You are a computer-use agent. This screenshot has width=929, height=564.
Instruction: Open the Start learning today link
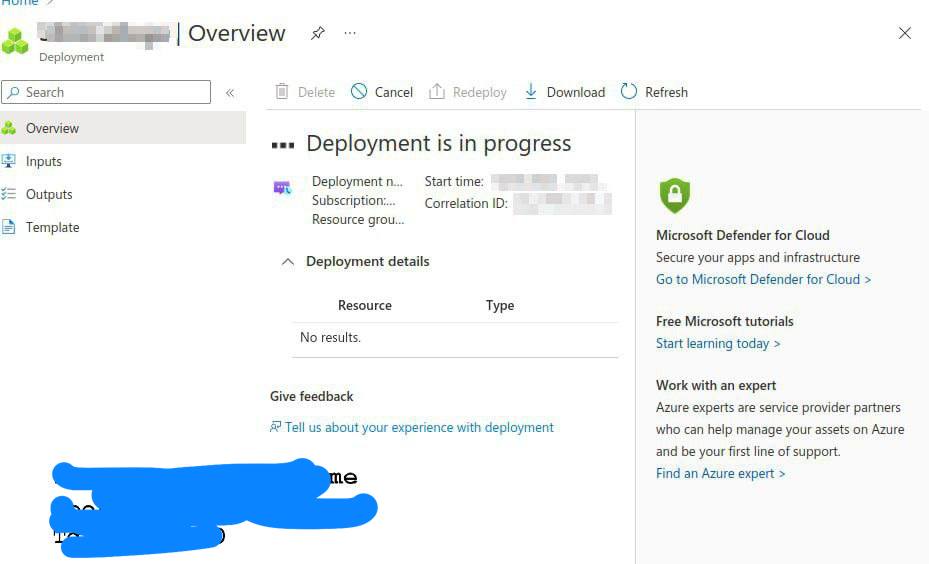point(718,344)
